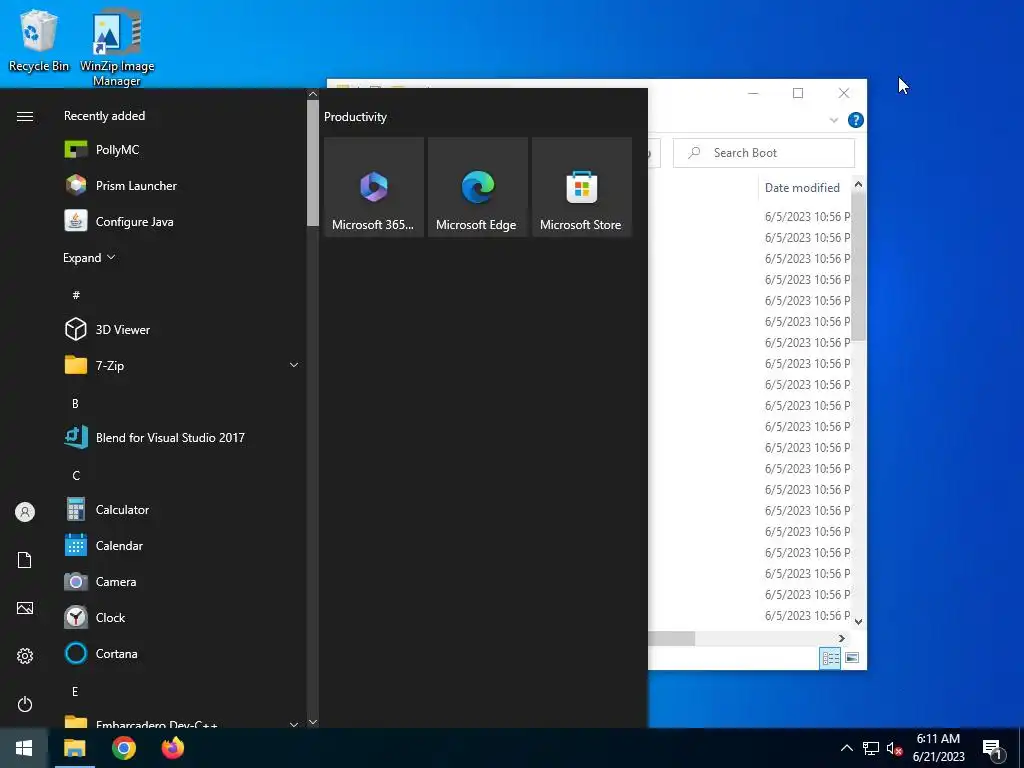Open user account icon in Start sidebar
1024x768 pixels.
pos(25,512)
